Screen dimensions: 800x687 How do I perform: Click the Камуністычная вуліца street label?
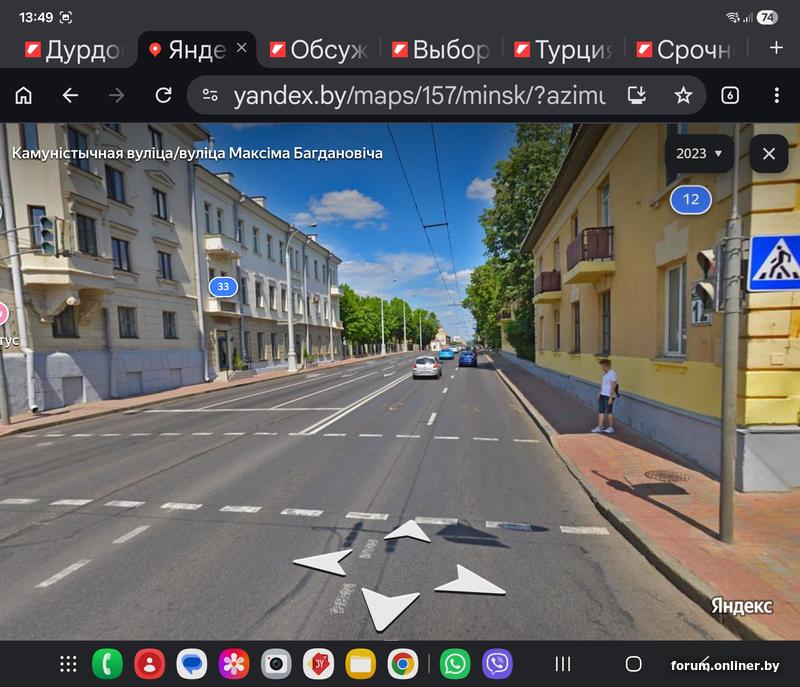[x=197, y=153]
